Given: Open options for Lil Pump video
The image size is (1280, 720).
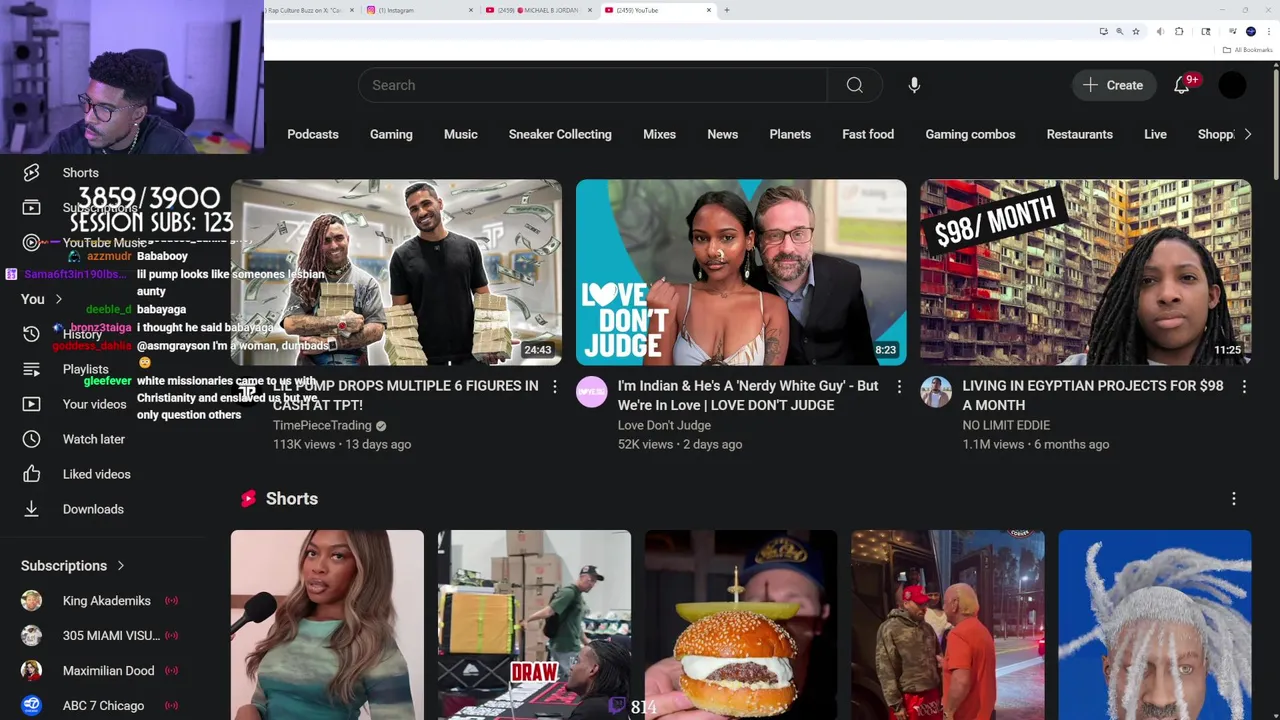Looking at the screenshot, I should [555, 386].
